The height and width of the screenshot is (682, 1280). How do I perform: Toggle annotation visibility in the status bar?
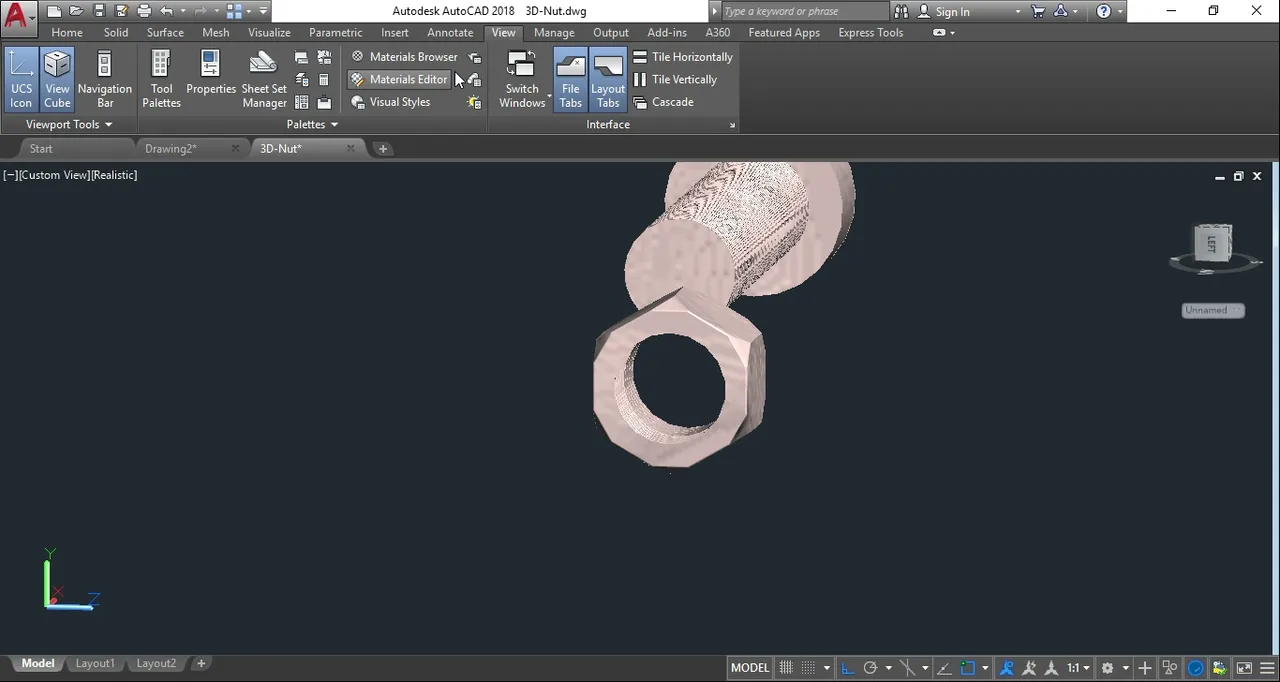coord(1006,668)
